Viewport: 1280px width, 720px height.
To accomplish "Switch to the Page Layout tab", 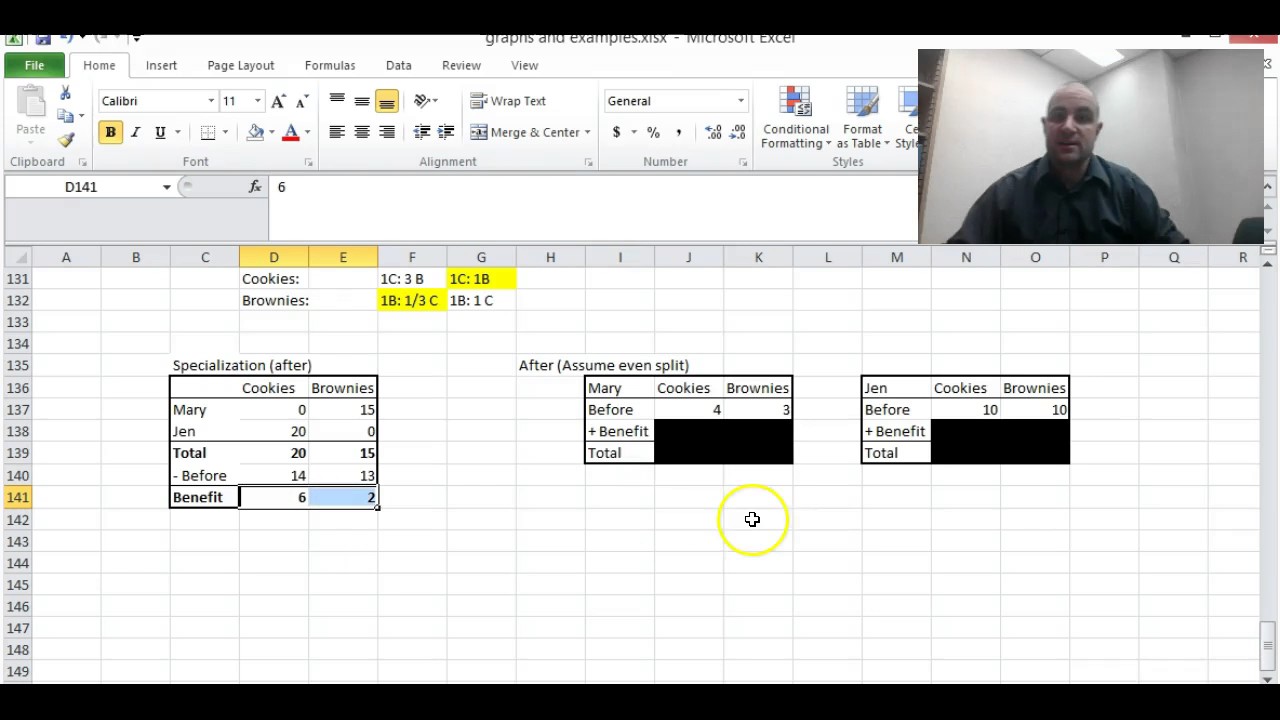I will click(x=241, y=65).
